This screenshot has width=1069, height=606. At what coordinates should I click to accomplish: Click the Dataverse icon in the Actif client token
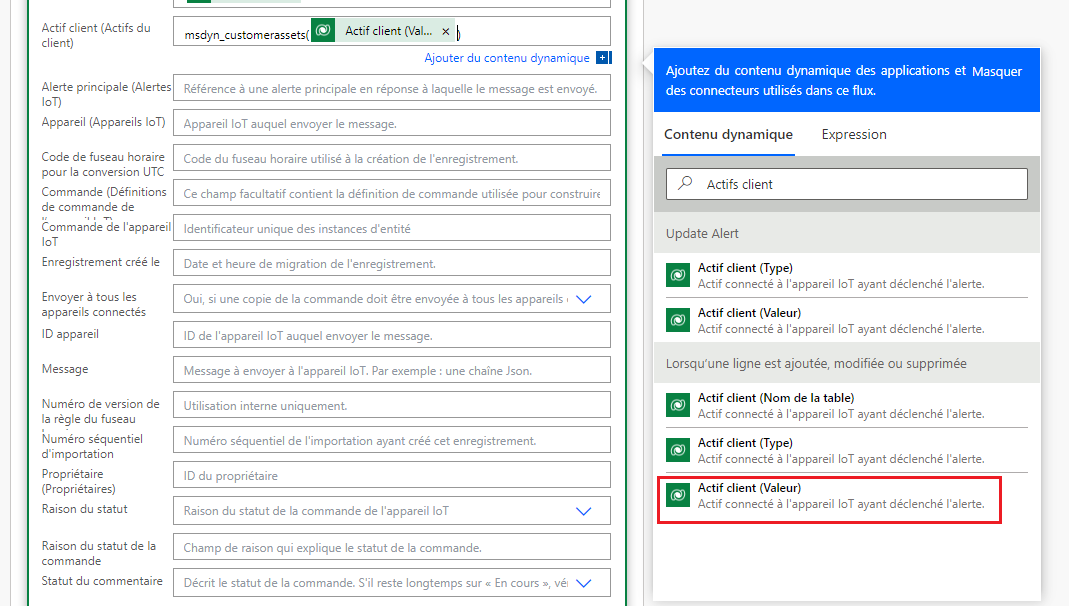[323, 31]
